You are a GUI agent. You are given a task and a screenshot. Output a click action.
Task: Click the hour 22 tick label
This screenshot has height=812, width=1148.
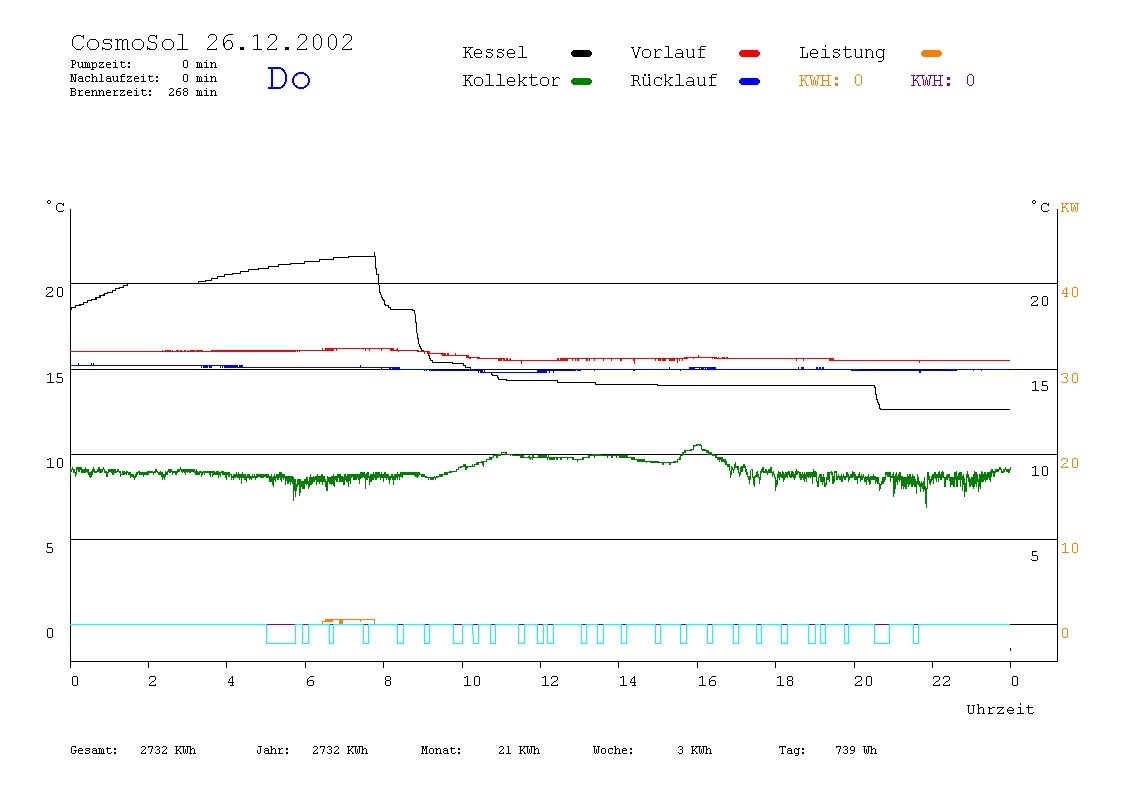tap(942, 682)
